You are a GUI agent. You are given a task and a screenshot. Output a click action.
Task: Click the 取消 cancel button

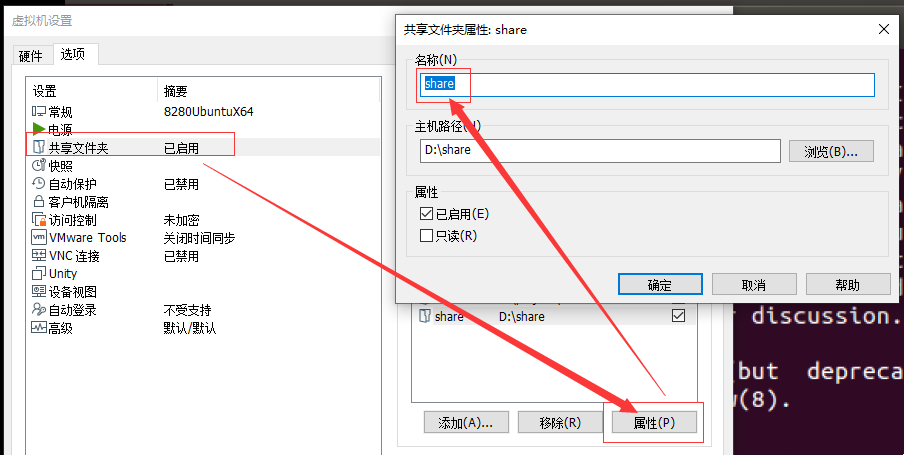tap(754, 284)
